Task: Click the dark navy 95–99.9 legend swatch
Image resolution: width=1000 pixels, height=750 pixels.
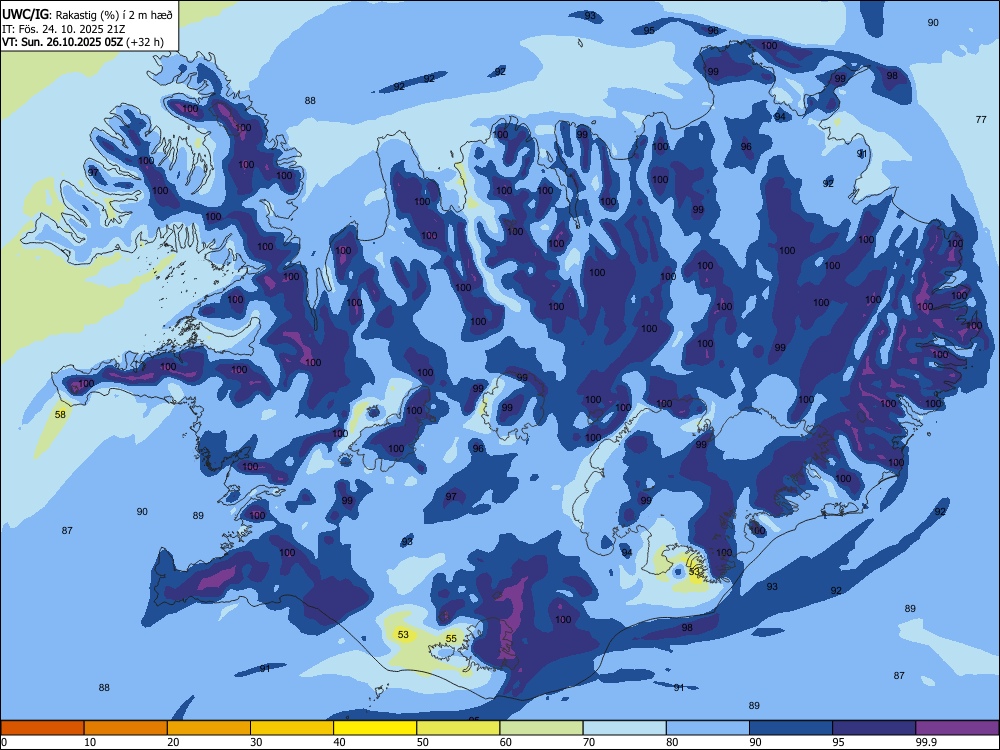Action: 874,728
